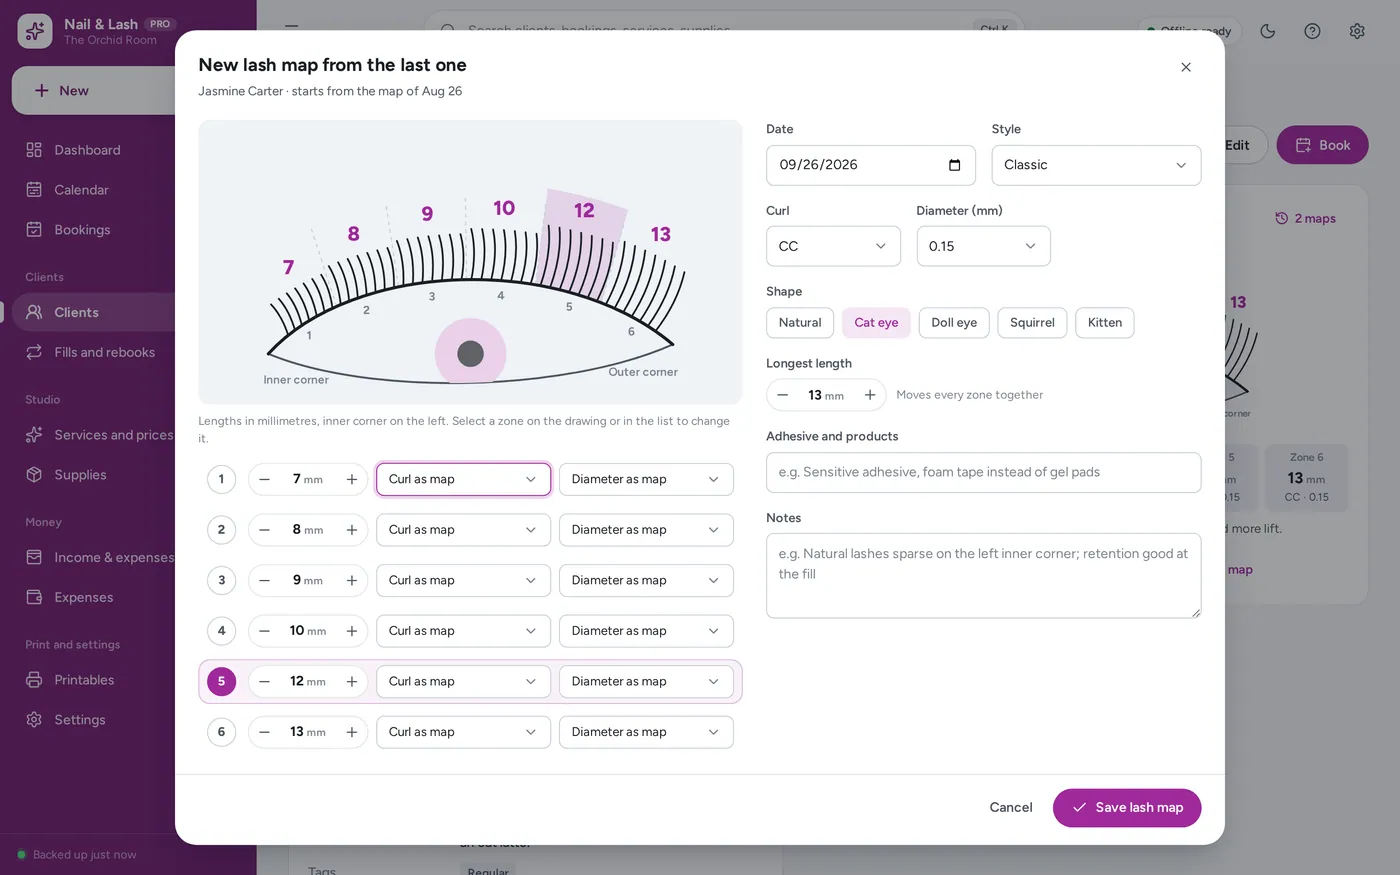Open the Curl dropdown showing CC
This screenshot has width=1400, height=875.
(833, 246)
